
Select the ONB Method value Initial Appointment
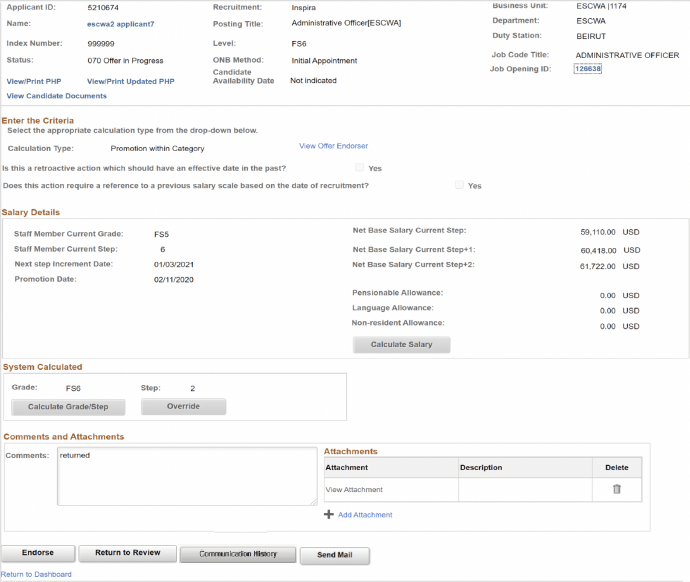(x=324, y=61)
